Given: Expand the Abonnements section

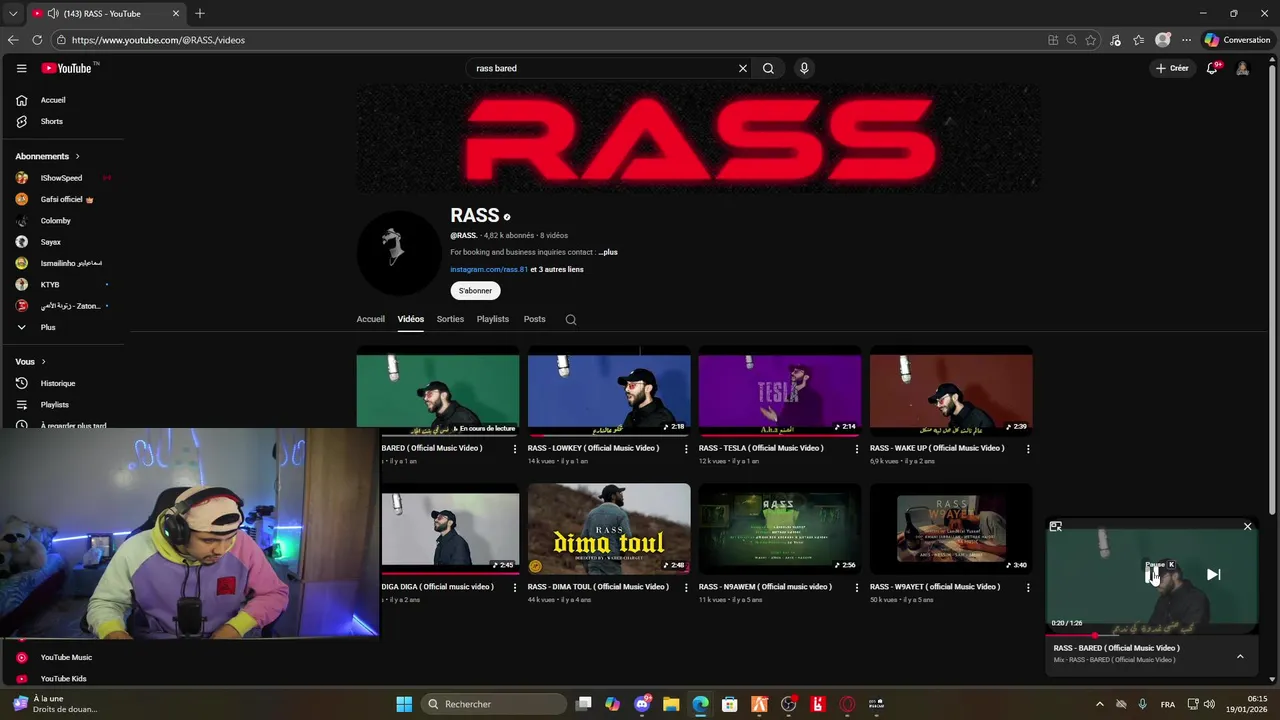Looking at the screenshot, I should pos(47,156).
